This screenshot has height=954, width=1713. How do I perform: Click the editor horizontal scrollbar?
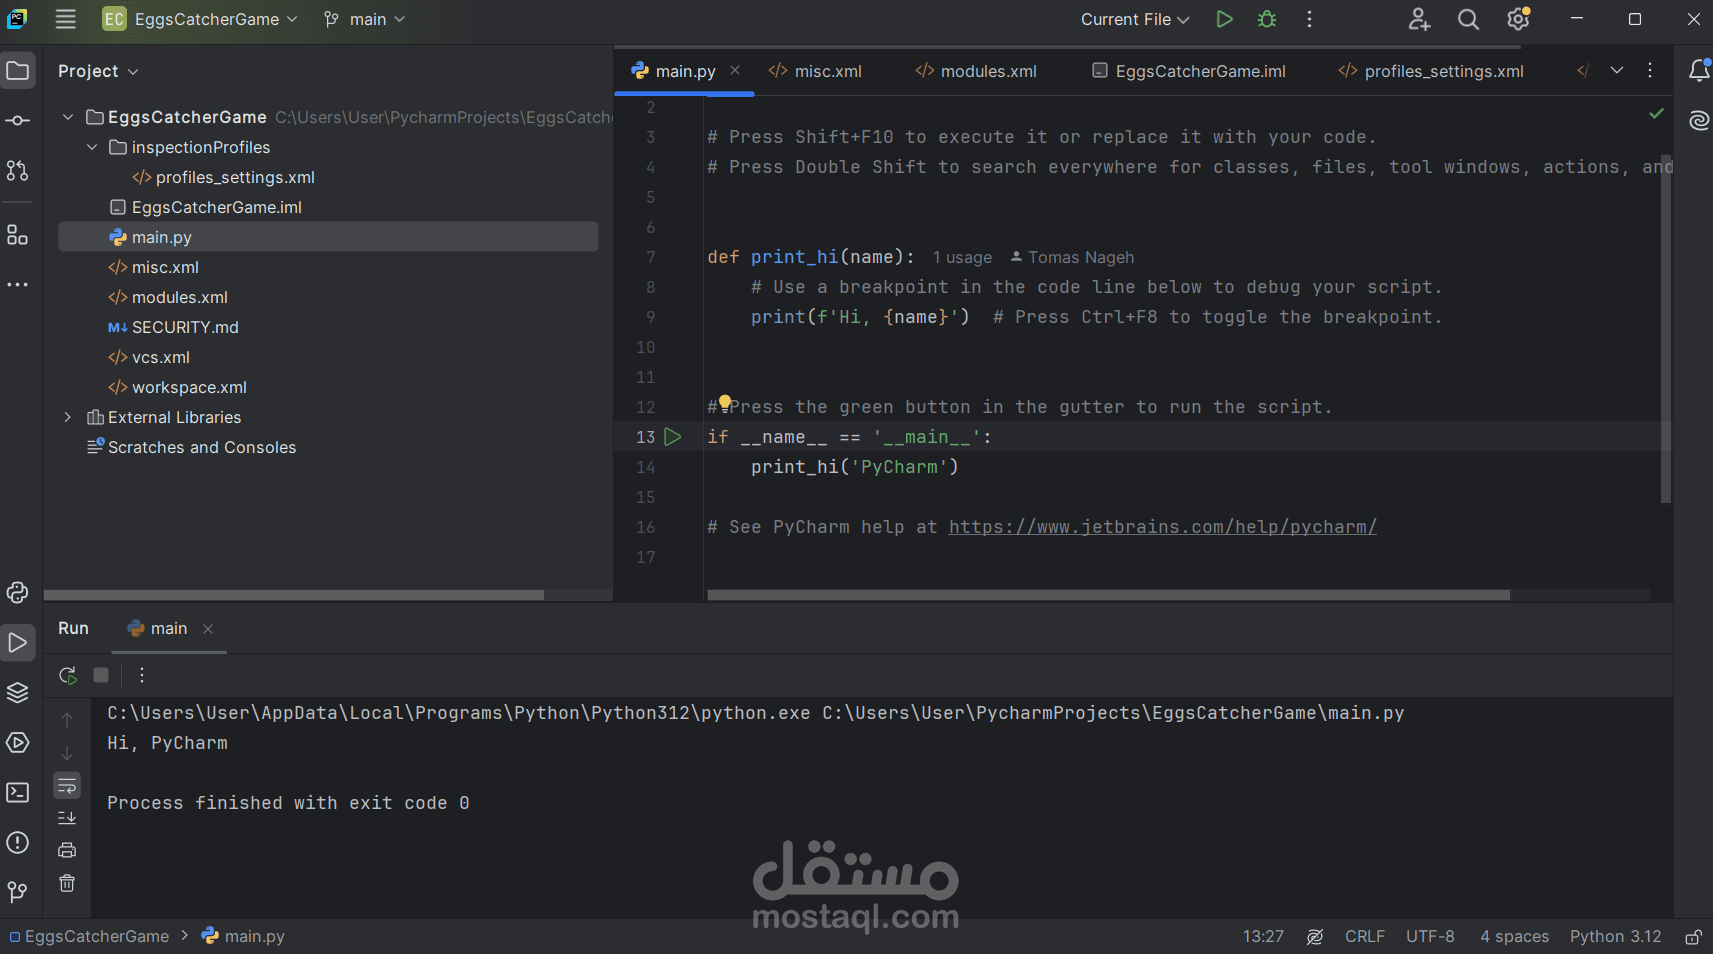pos(1108,595)
